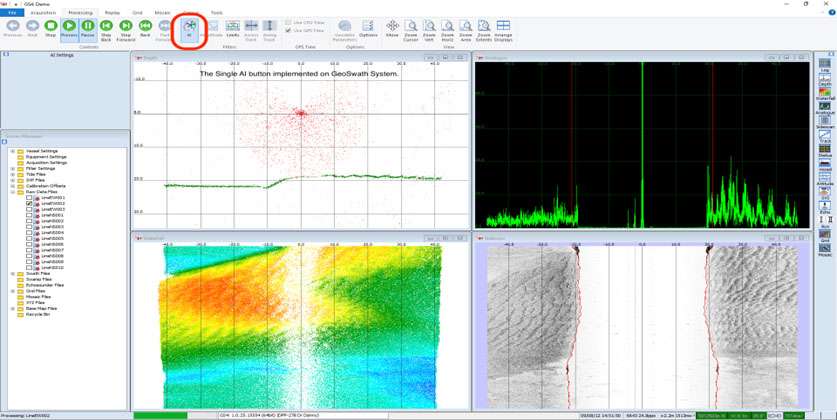This screenshot has width=837, height=420.
Task: Switch to the Processing ribbon tab
Action: pos(81,12)
